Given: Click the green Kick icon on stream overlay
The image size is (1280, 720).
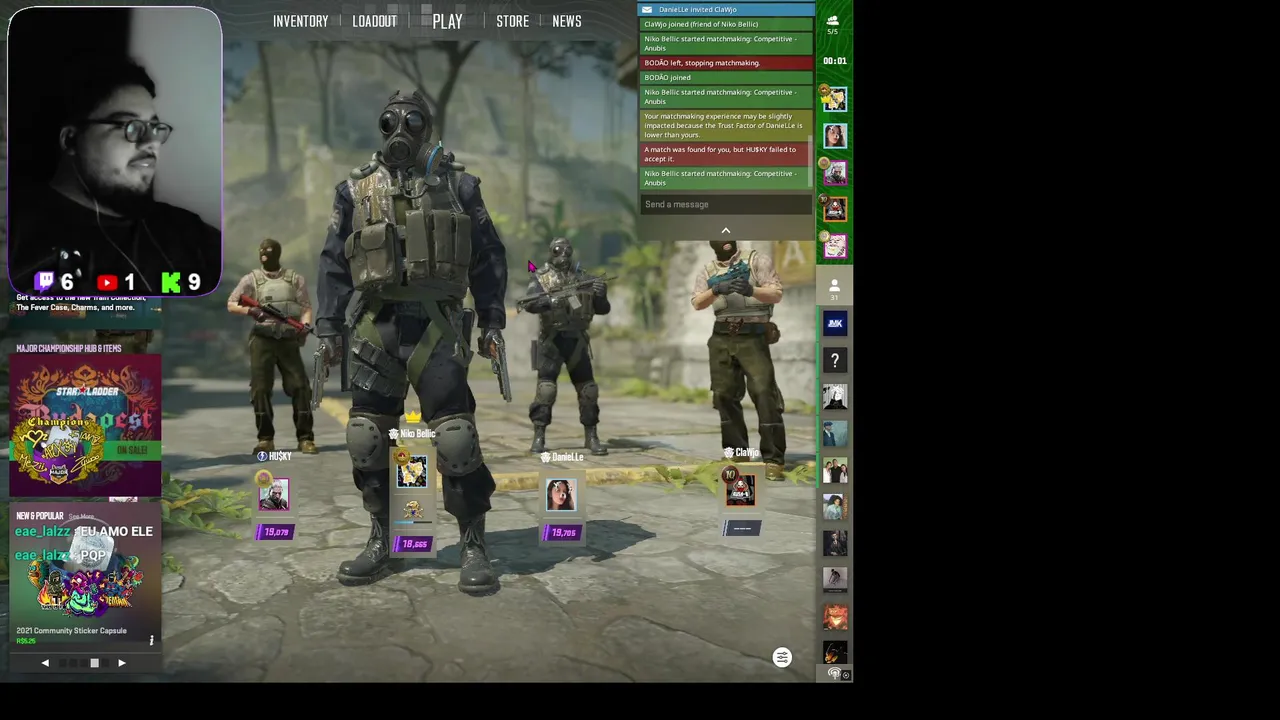Looking at the screenshot, I should coord(171,282).
